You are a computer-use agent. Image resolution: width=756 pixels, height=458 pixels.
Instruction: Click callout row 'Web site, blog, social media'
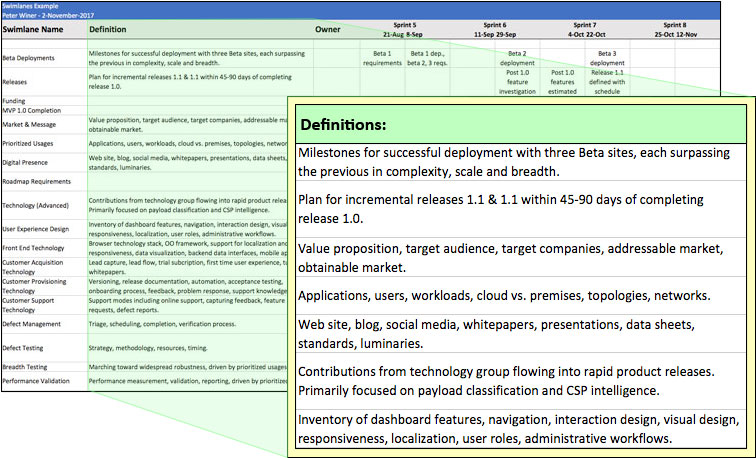point(521,334)
